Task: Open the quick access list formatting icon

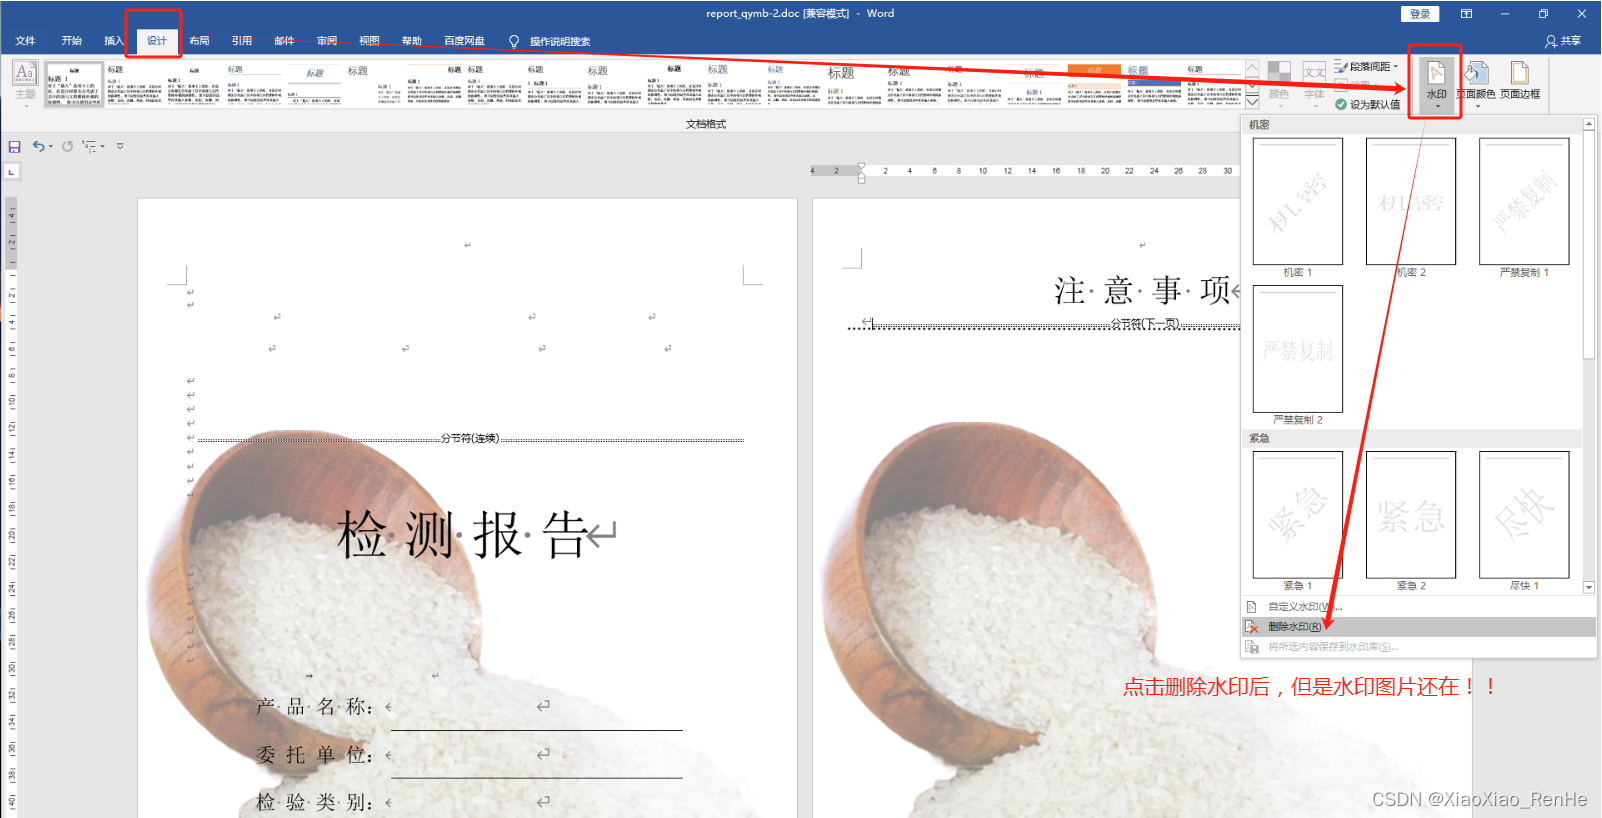Action: pyautogui.click(x=89, y=146)
